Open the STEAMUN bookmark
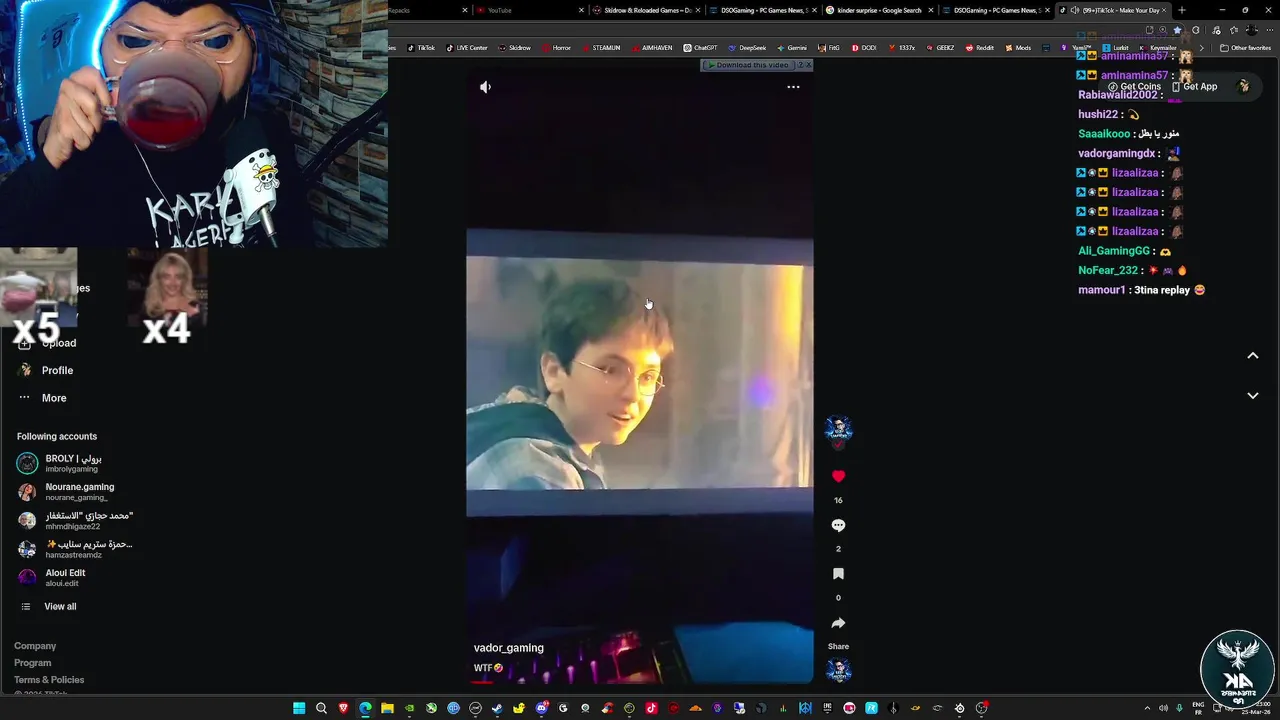The height and width of the screenshot is (720, 1280). click(x=600, y=48)
